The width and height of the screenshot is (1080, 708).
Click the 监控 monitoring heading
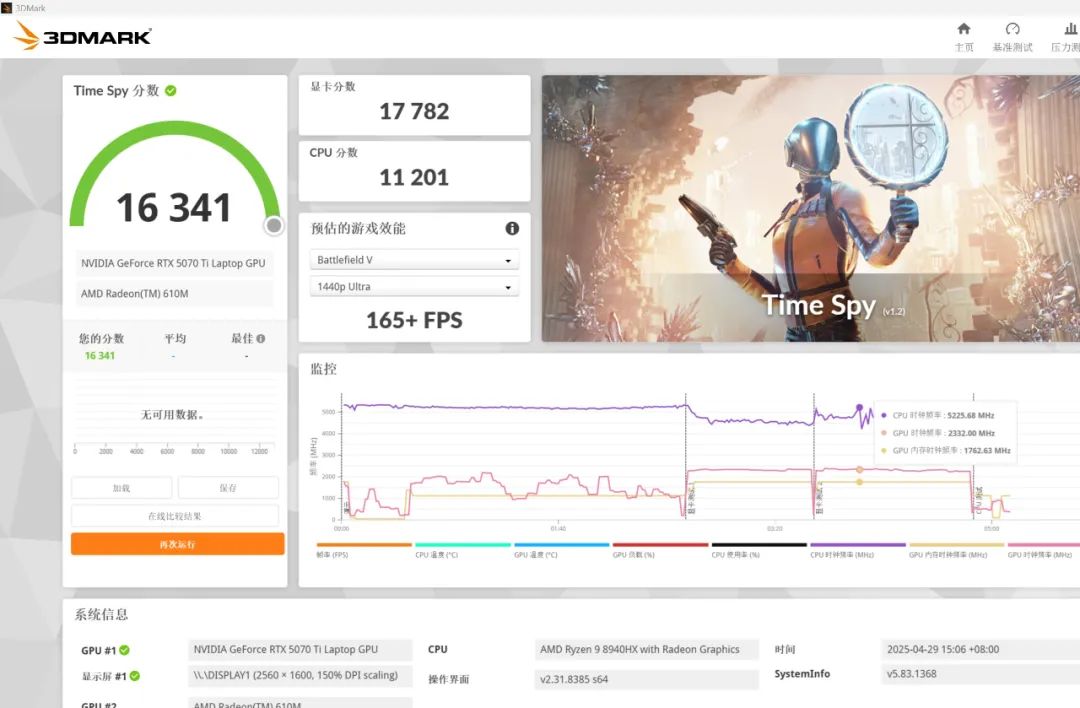pyautogui.click(x=323, y=369)
